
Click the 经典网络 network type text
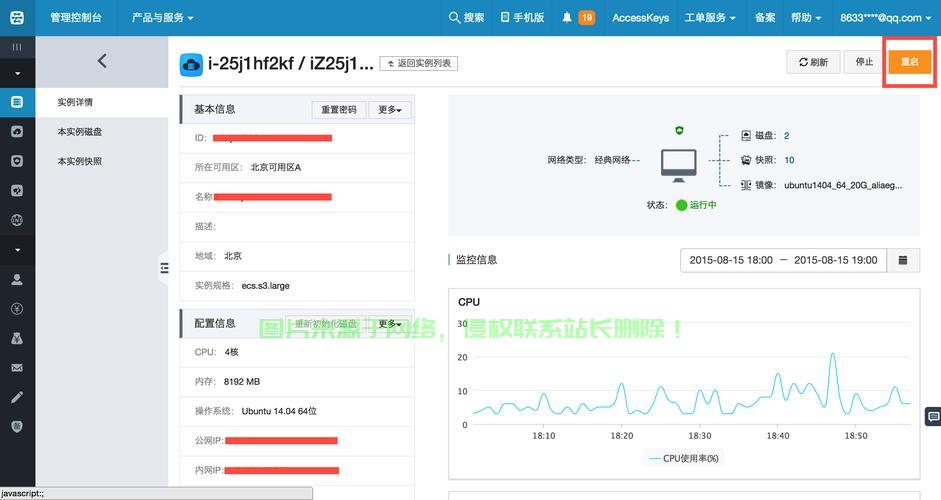(612, 160)
